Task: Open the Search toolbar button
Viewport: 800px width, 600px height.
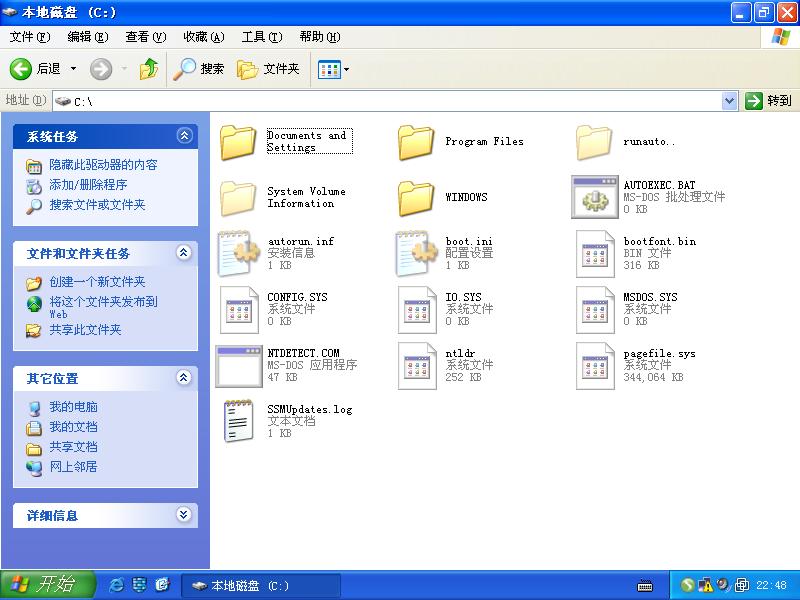Action: 198,69
